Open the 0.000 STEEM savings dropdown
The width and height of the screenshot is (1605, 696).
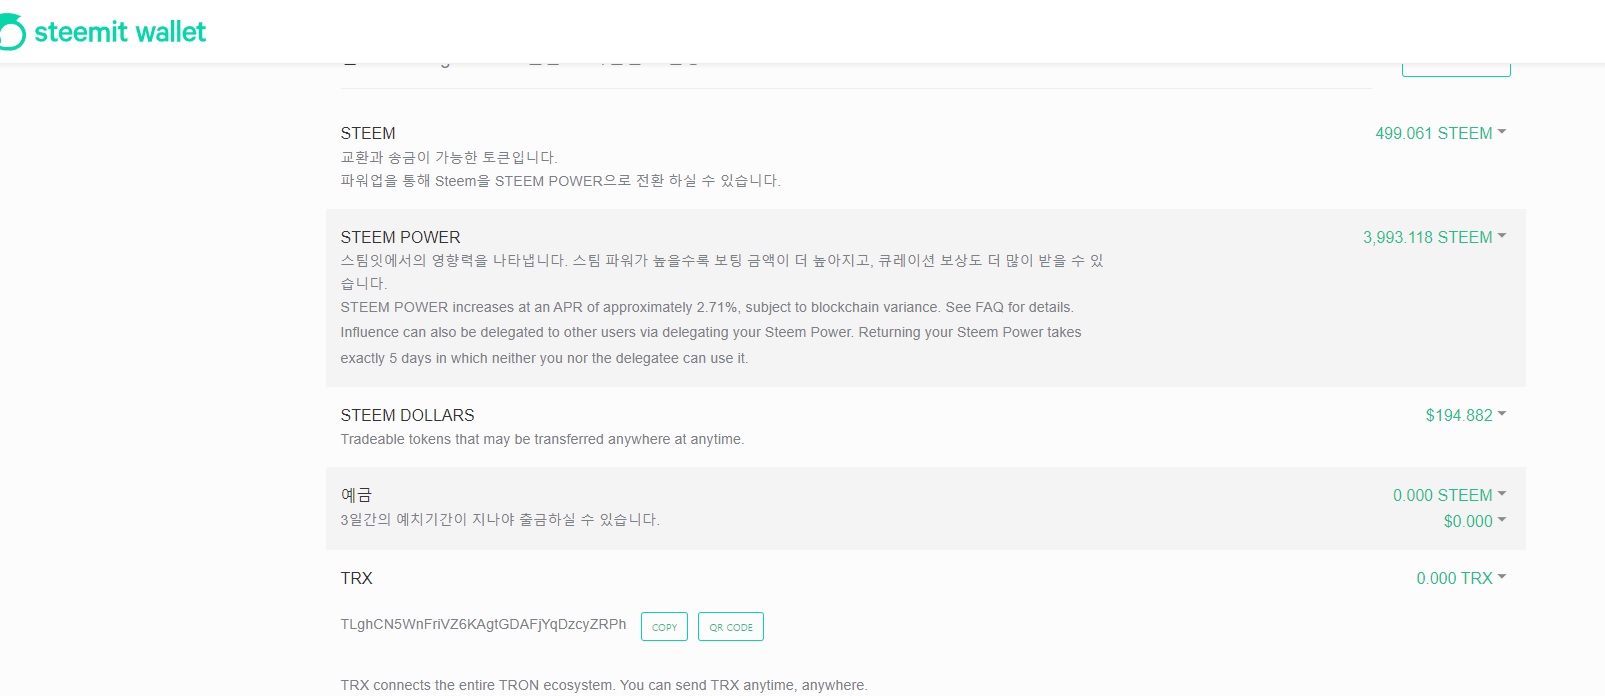(1449, 495)
